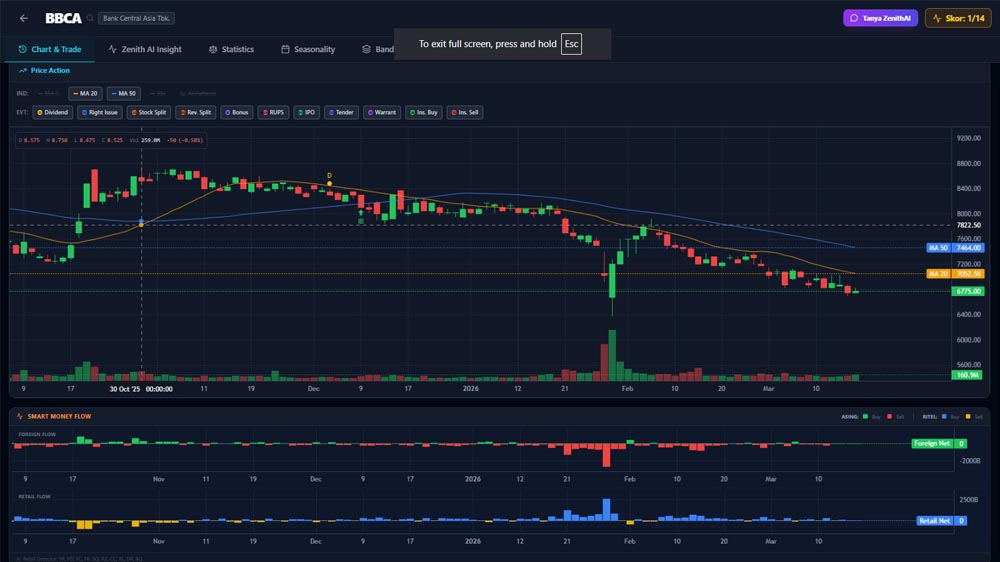The image size is (1000, 562).
Task: Click the SMART MONEY FLOW heading
Action: click(59, 416)
